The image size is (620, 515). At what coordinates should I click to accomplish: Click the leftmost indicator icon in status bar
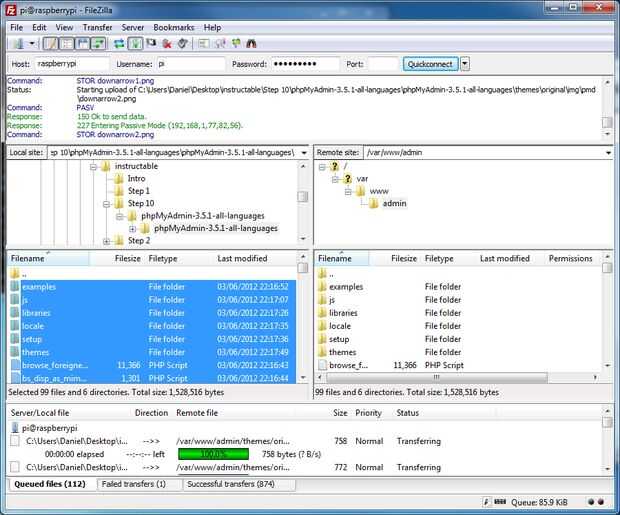point(486,502)
